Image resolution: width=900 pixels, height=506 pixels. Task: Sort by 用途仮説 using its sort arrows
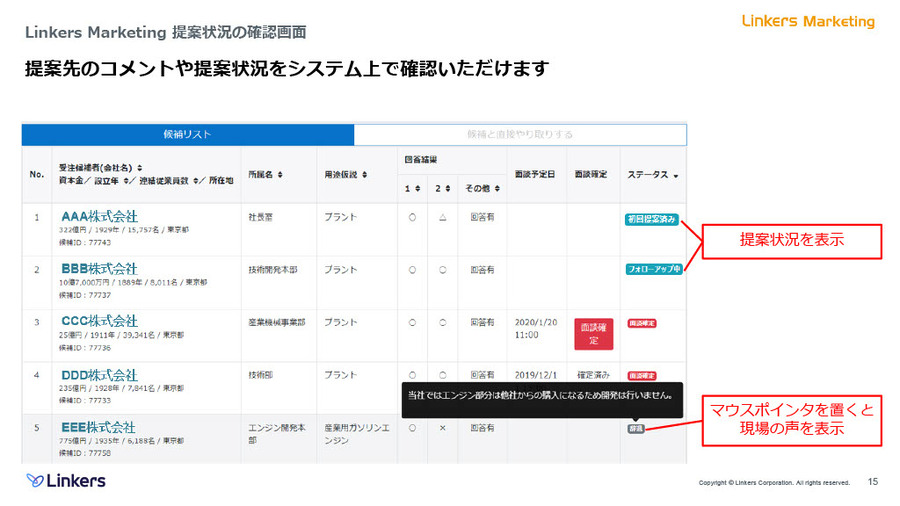click(364, 174)
